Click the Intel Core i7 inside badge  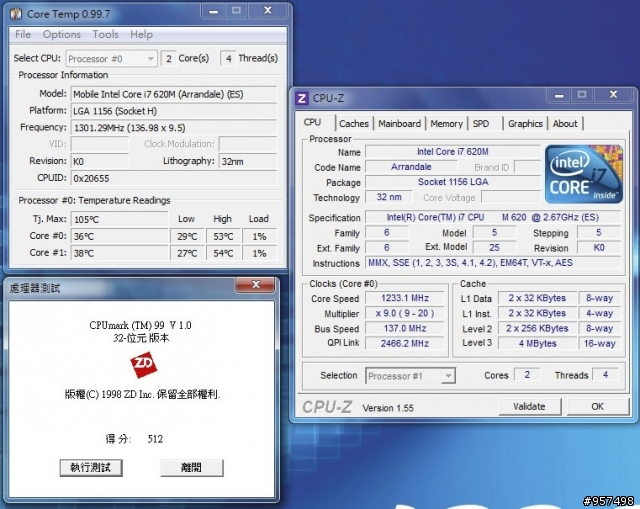click(584, 174)
